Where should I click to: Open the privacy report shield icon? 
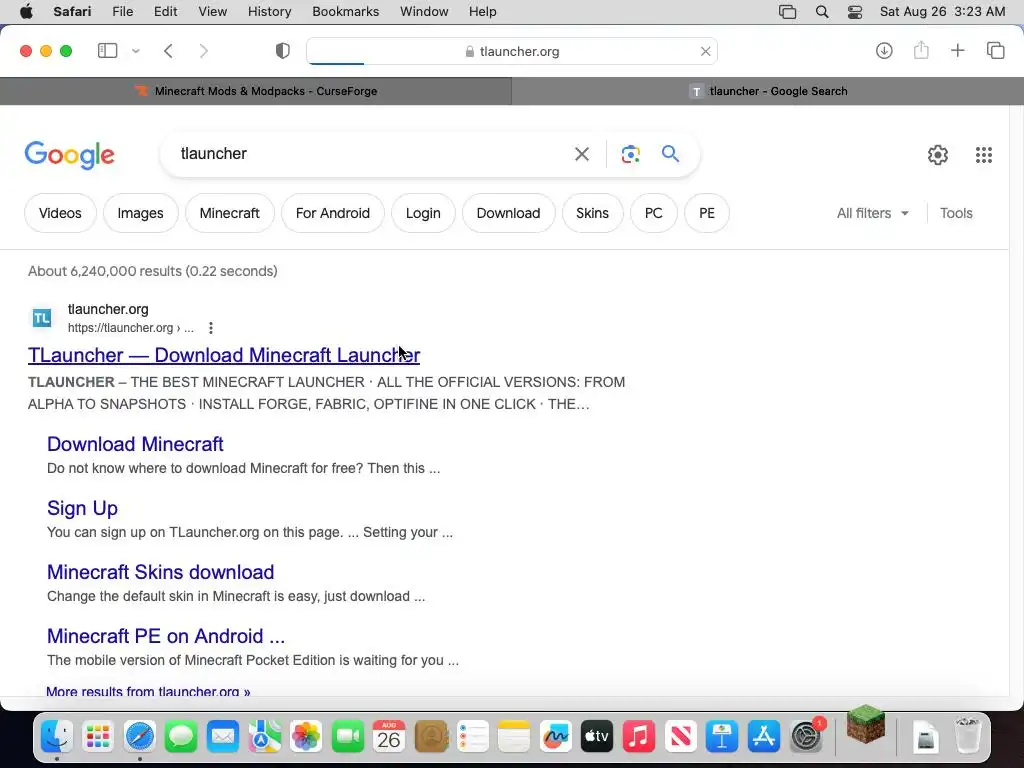pos(282,51)
